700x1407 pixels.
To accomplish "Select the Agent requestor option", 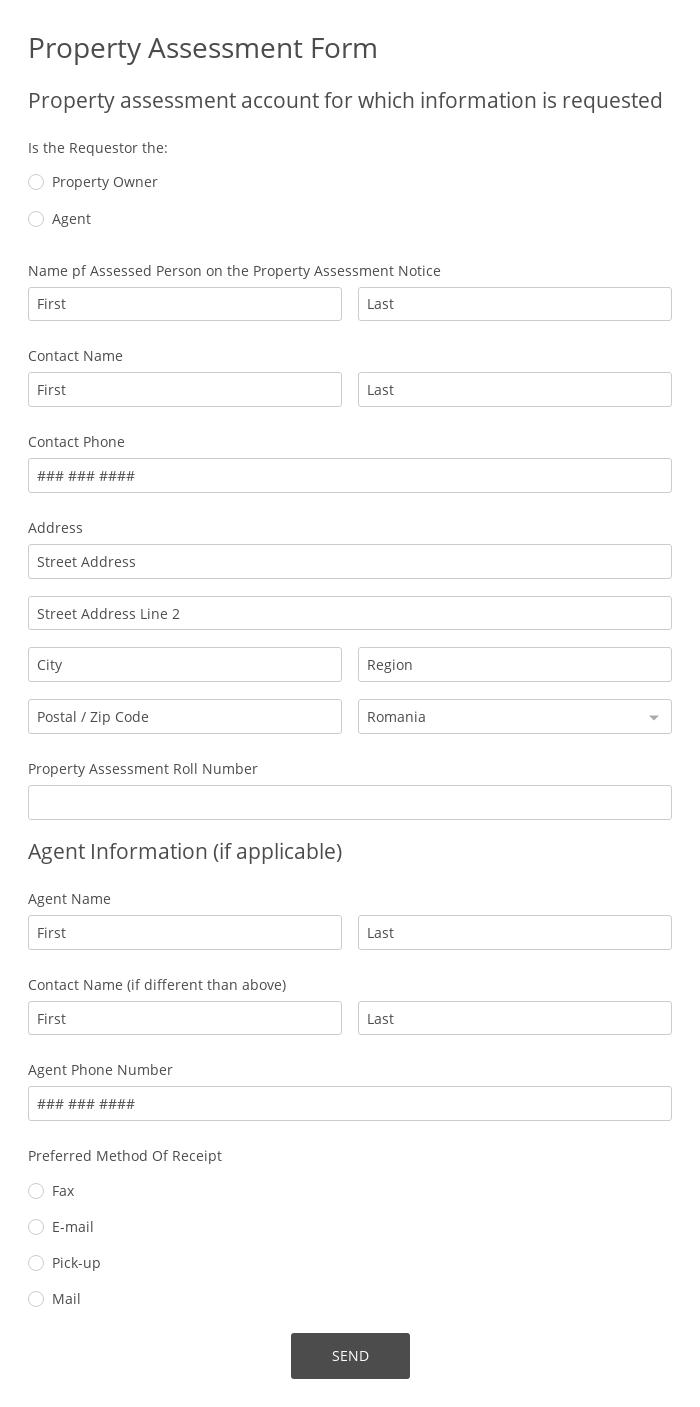I will click(x=36, y=219).
